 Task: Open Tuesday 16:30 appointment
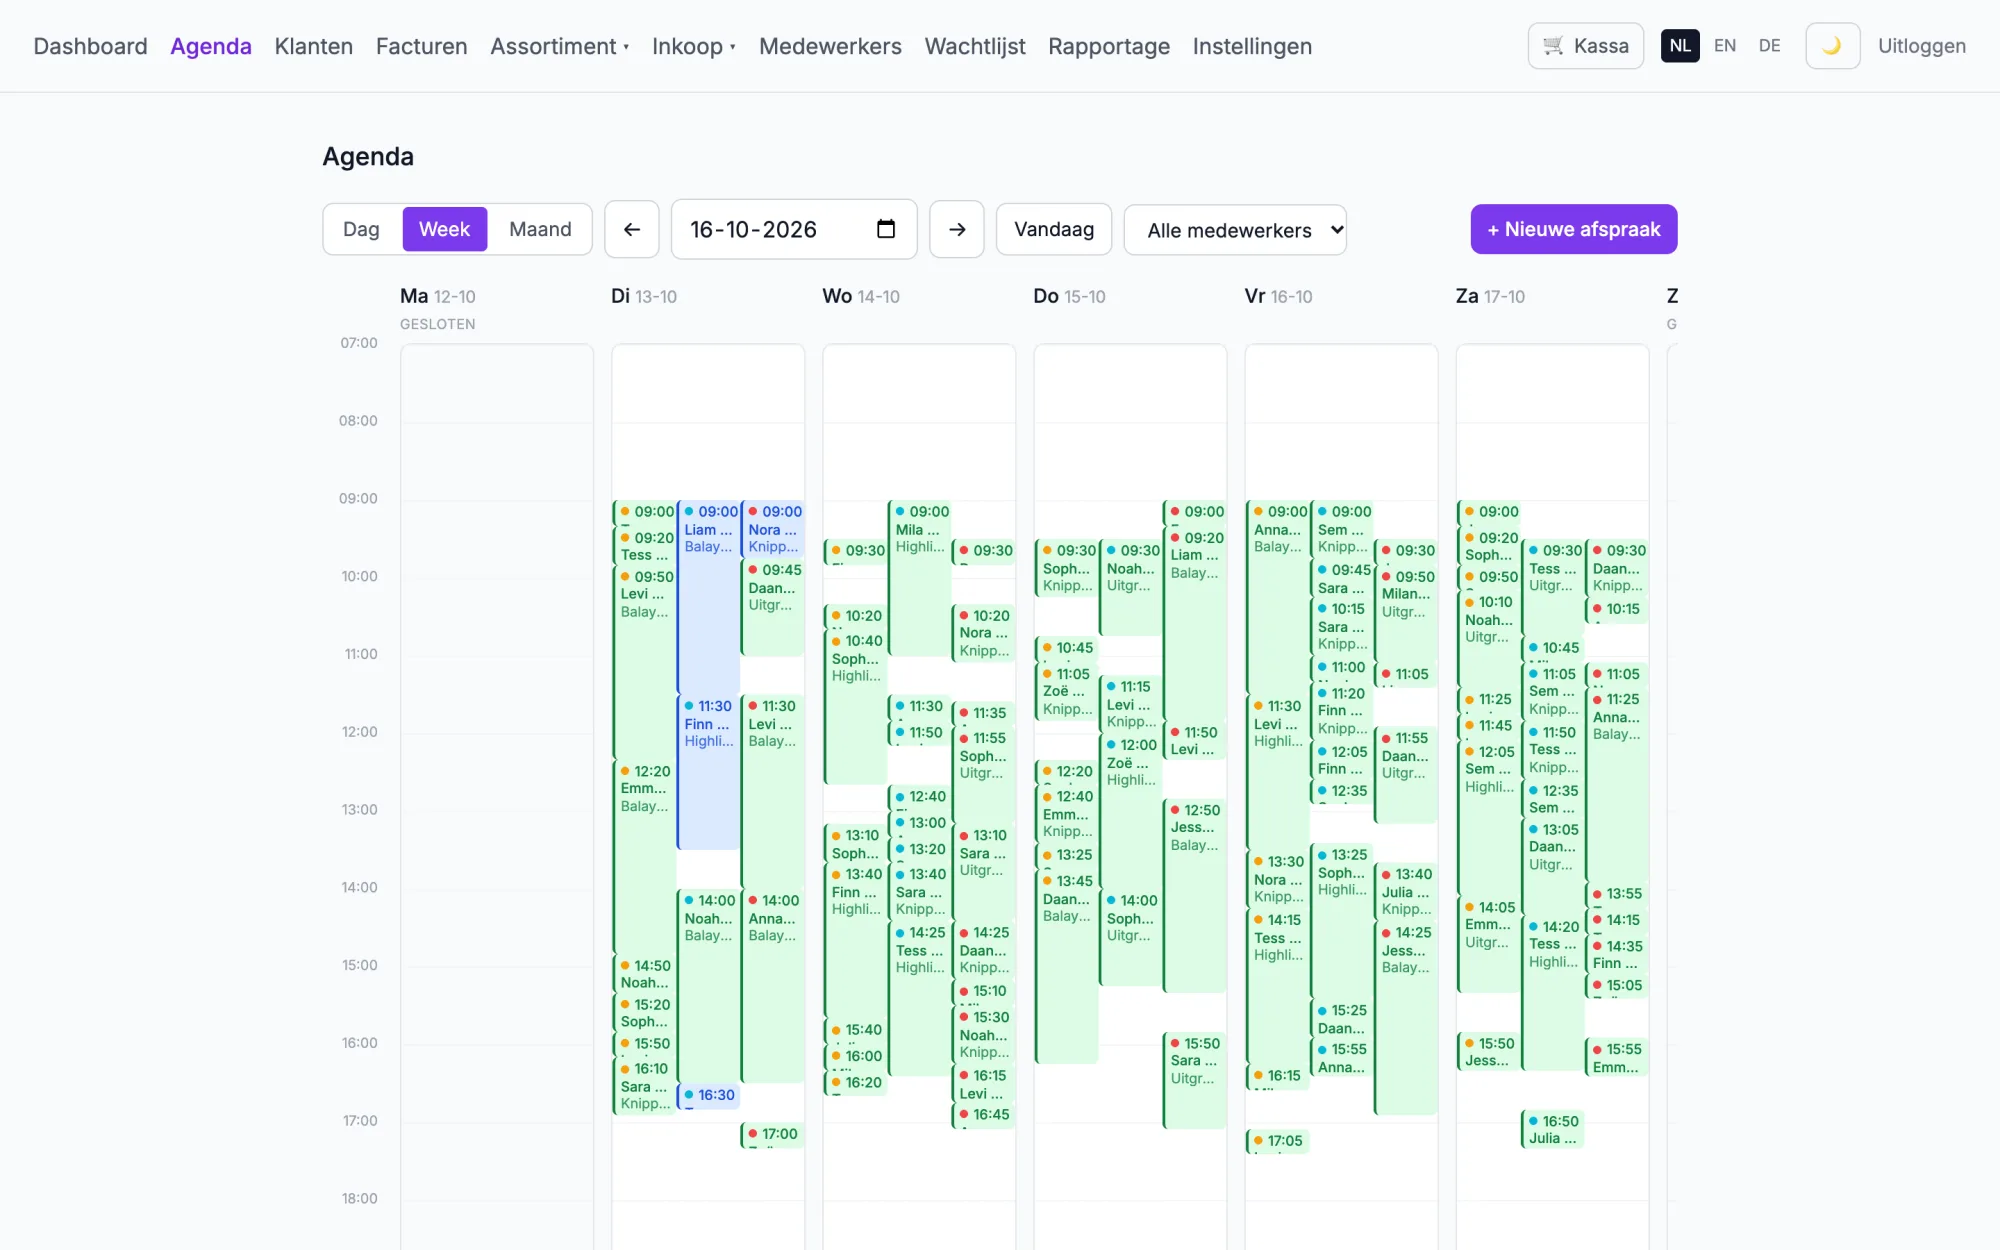[x=708, y=1096]
